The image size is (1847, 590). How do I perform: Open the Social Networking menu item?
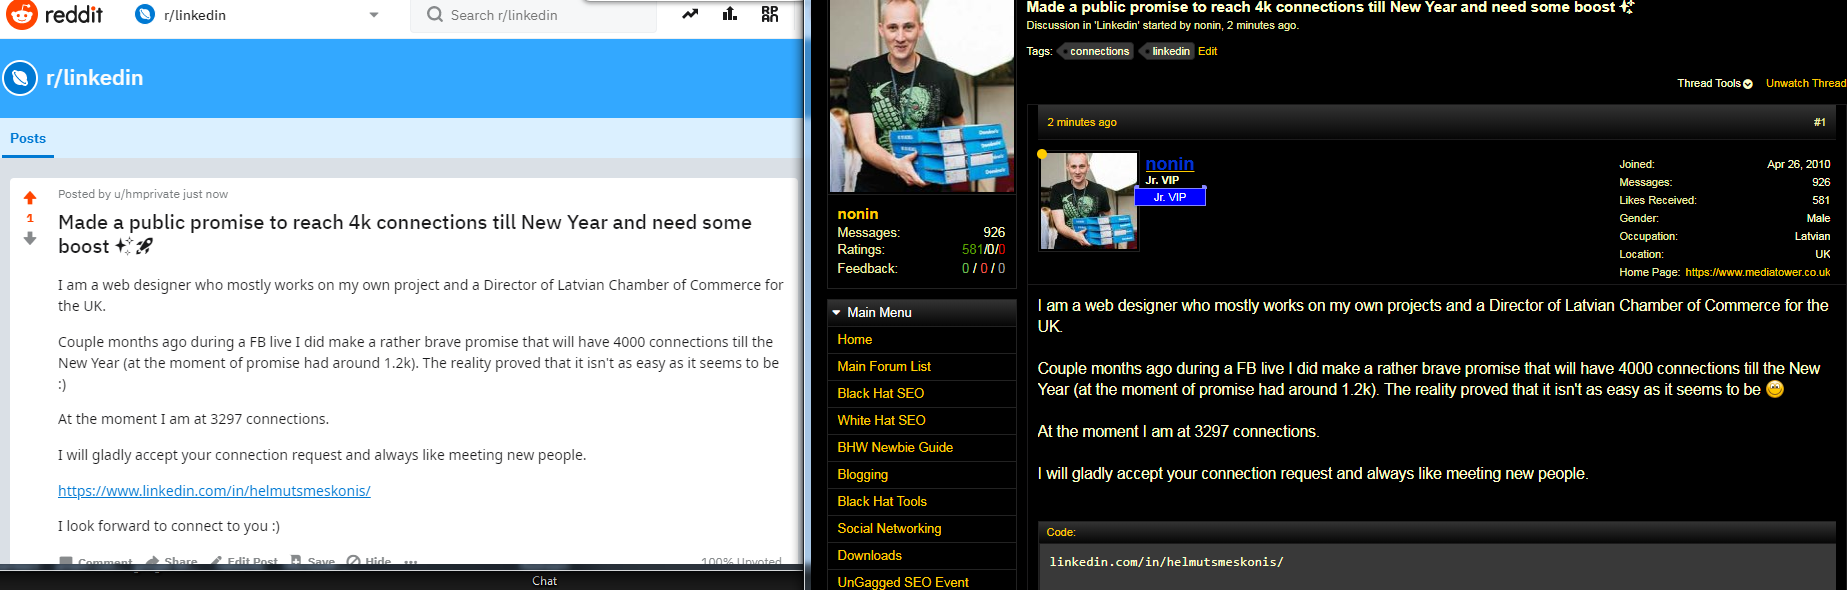[889, 528]
